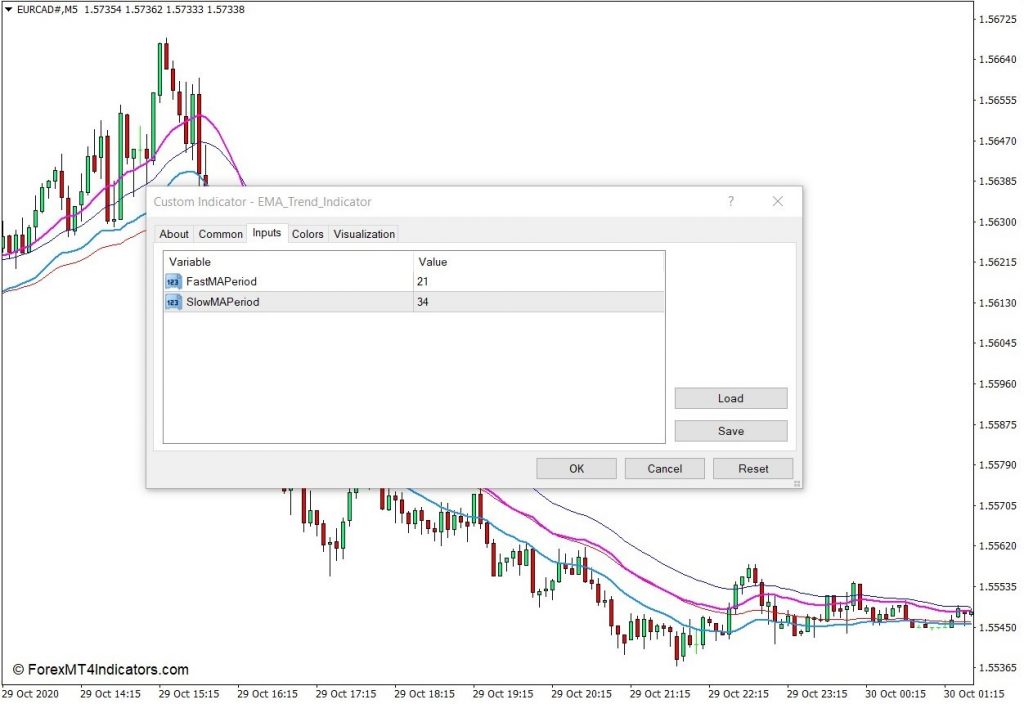
Task: Close the EMA_Trend_Indicator dialog
Action: click(777, 201)
